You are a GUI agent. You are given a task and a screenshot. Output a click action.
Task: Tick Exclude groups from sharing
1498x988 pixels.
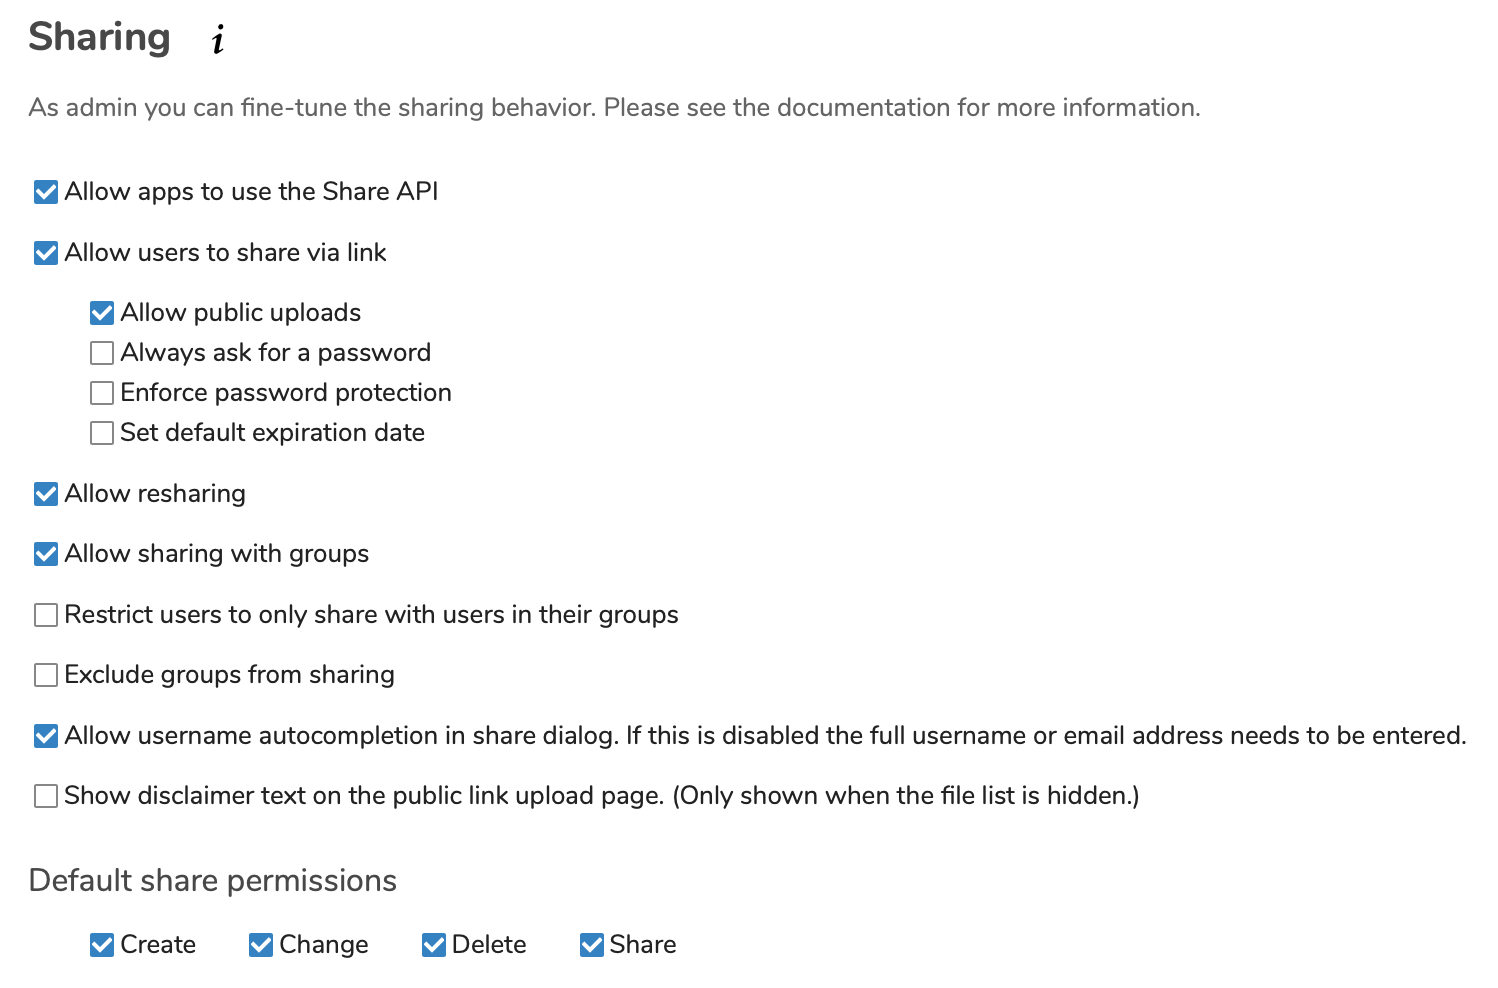tap(46, 675)
